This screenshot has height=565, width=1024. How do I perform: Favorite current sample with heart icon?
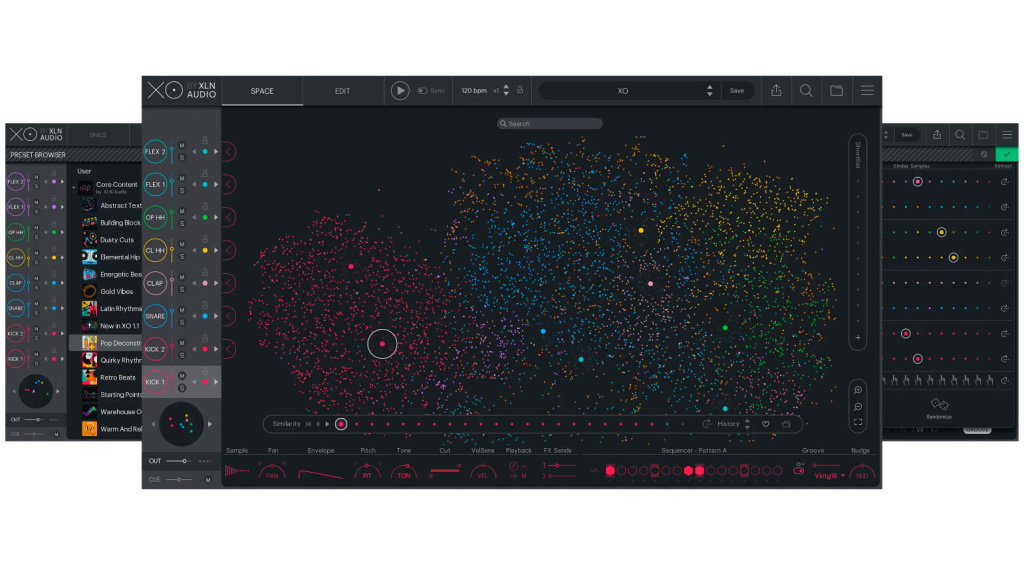coord(765,424)
